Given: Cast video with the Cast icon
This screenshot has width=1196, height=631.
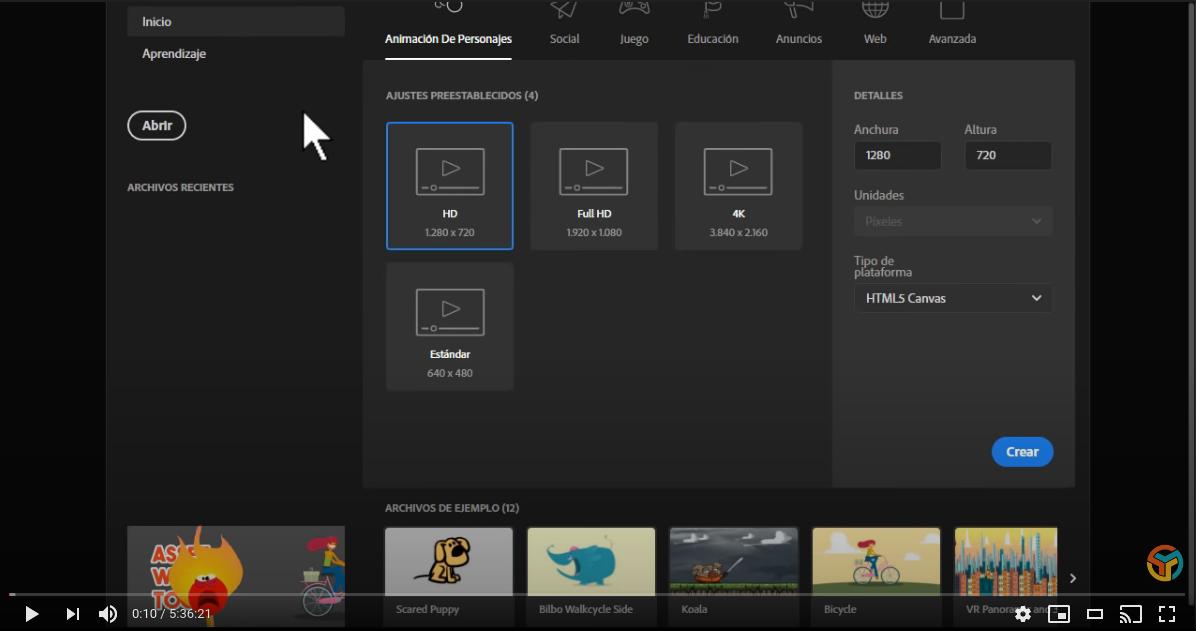Looking at the screenshot, I should coord(1130,613).
